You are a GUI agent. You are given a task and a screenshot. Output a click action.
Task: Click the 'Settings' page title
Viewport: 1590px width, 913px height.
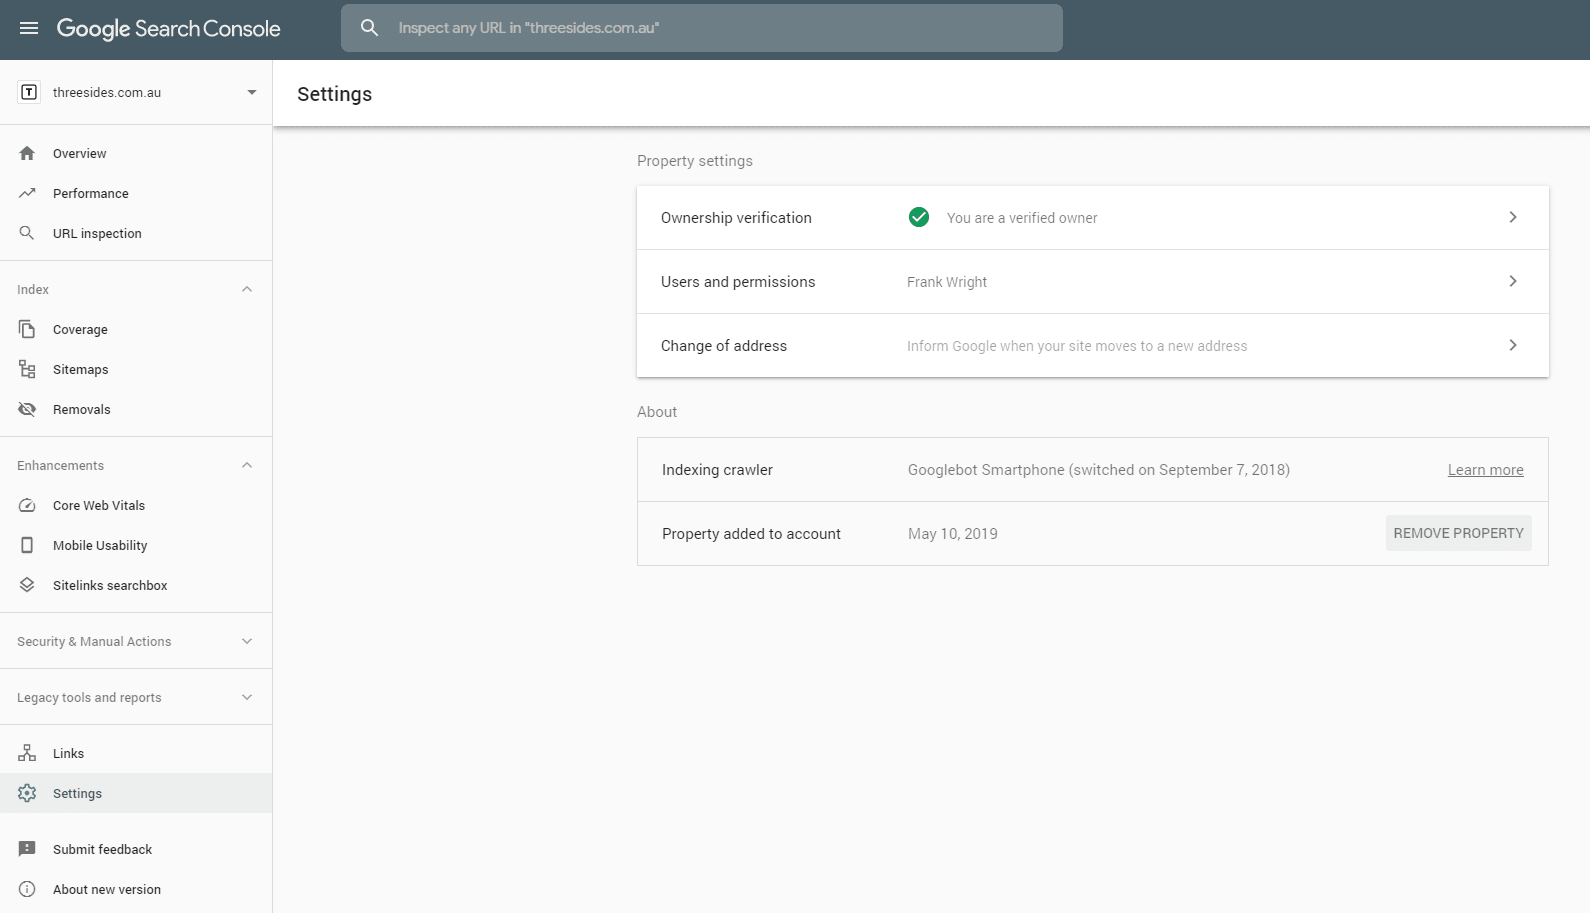pos(334,94)
